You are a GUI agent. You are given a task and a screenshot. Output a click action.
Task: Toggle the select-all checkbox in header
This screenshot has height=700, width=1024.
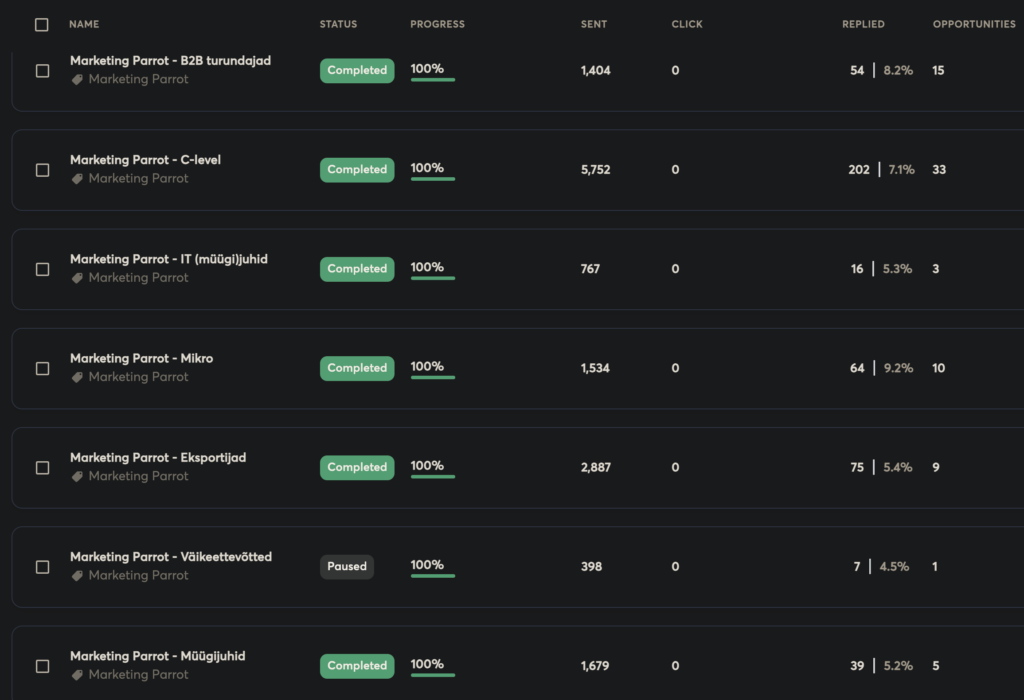coord(42,24)
